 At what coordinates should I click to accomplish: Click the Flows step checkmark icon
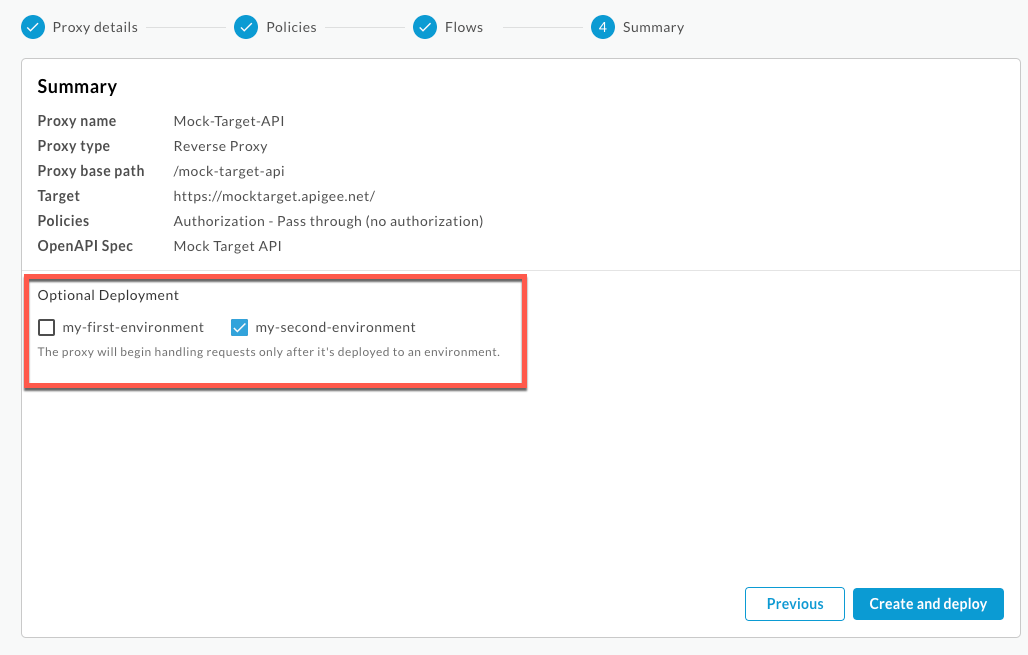425,27
